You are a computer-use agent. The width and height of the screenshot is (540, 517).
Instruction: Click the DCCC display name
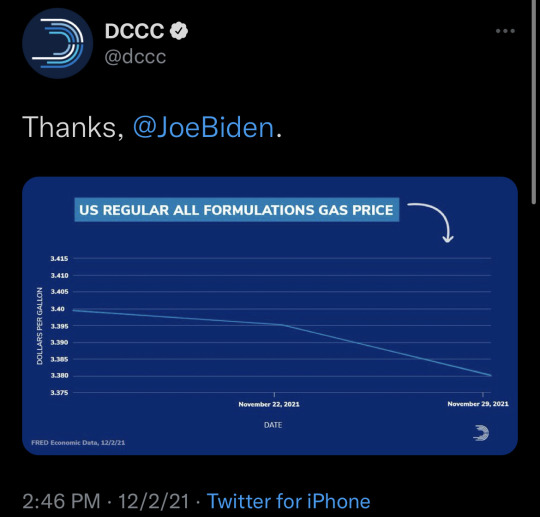134,31
